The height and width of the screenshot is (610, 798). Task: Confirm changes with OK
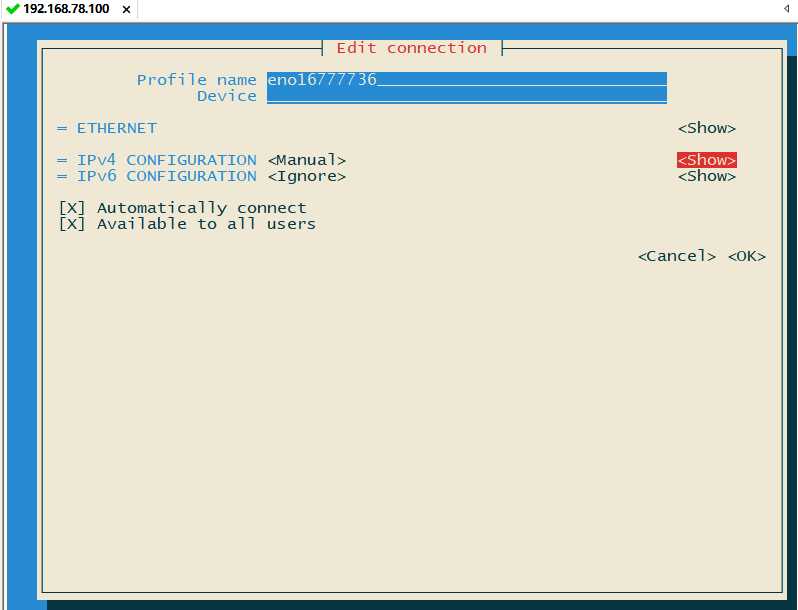point(747,256)
